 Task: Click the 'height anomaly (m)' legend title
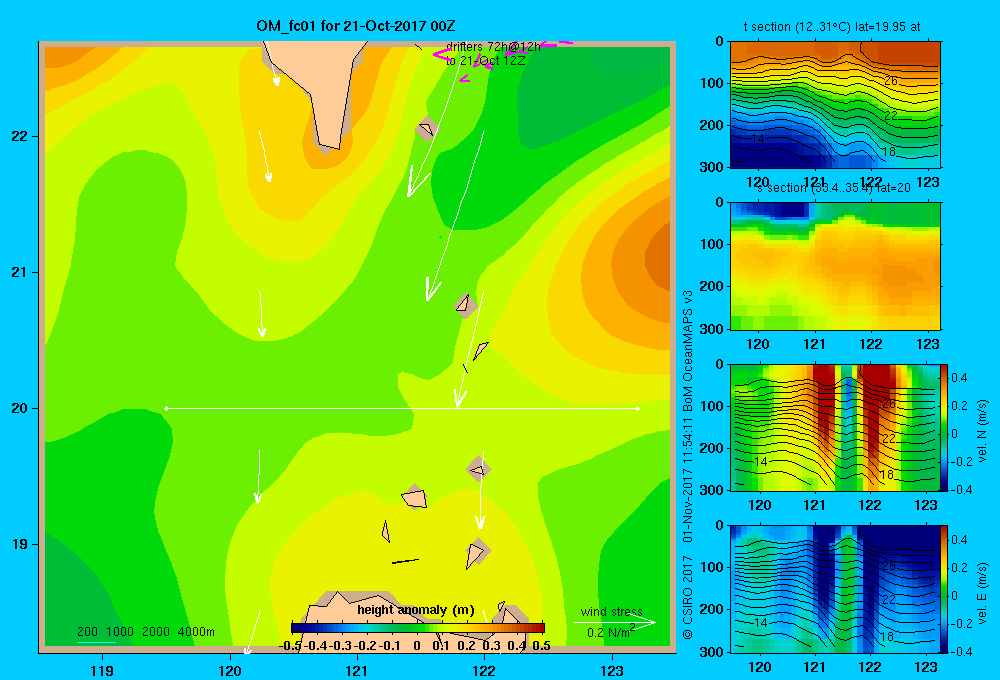(416, 610)
